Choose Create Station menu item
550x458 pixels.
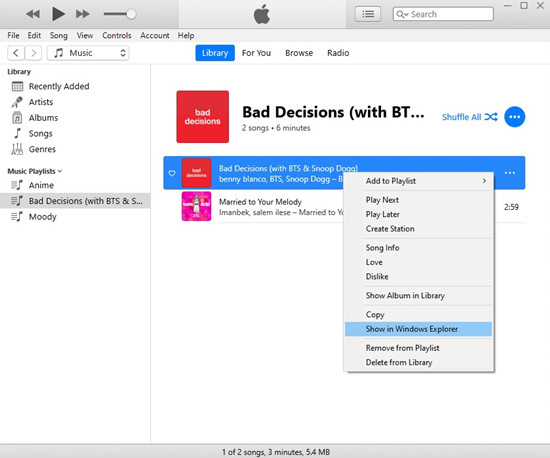419,229
